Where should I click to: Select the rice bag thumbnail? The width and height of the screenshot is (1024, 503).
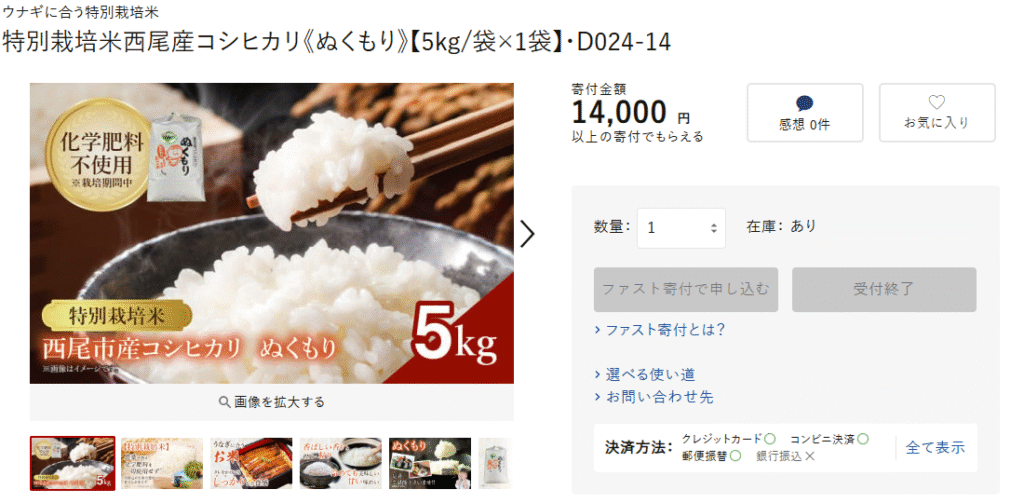pos(496,463)
